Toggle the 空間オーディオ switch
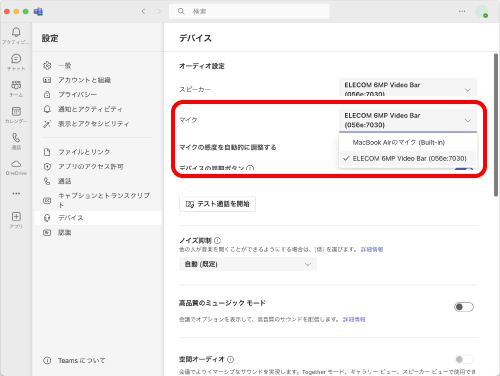Viewport: 500px width, 376px height. [x=464, y=359]
